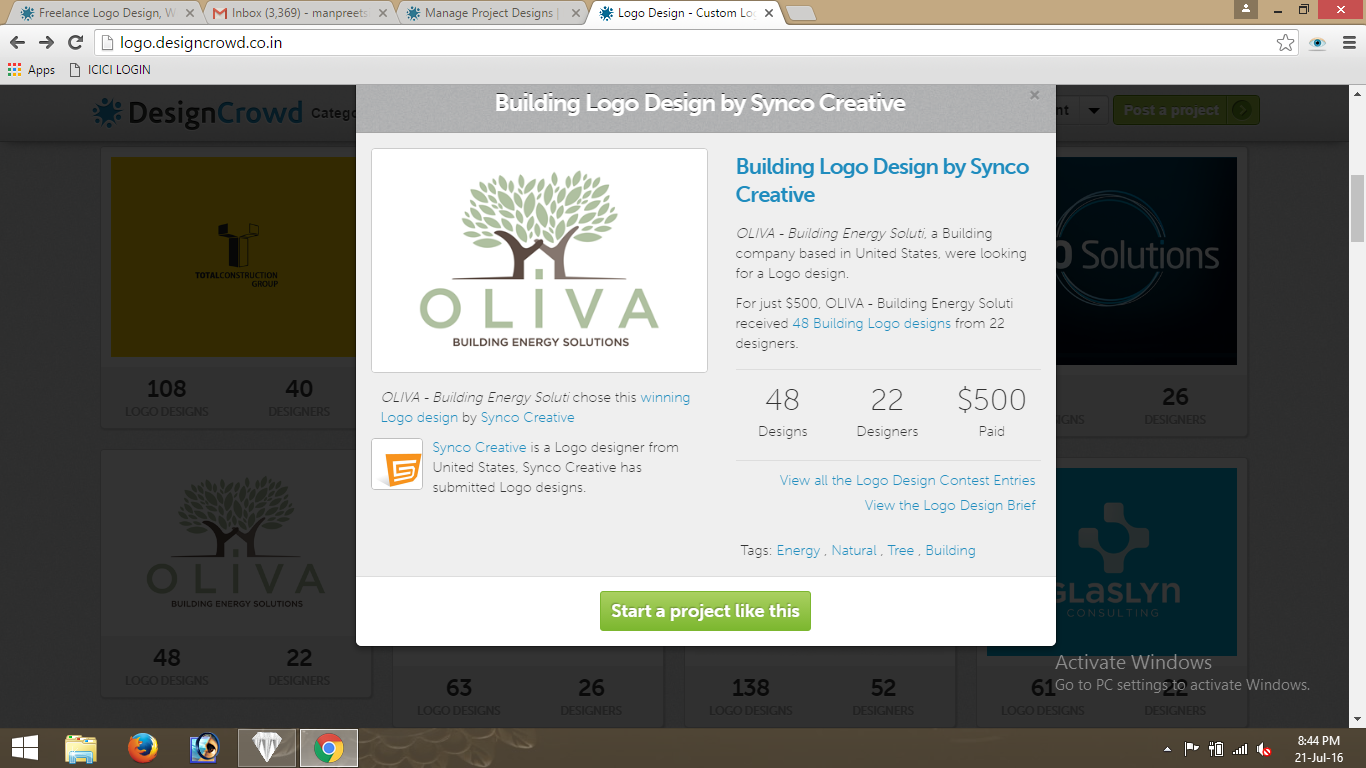The width and height of the screenshot is (1366, 768).
Task: Open Apps shortcut in bookmarks bar
Action: click(31, 70)
